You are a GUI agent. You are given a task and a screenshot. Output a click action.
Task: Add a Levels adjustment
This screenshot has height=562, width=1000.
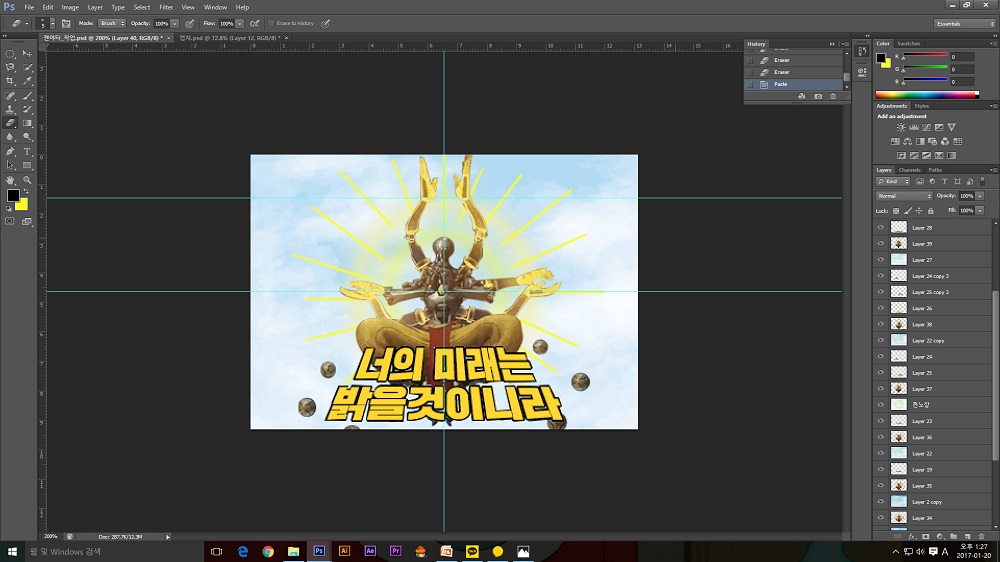pos(913,128)
